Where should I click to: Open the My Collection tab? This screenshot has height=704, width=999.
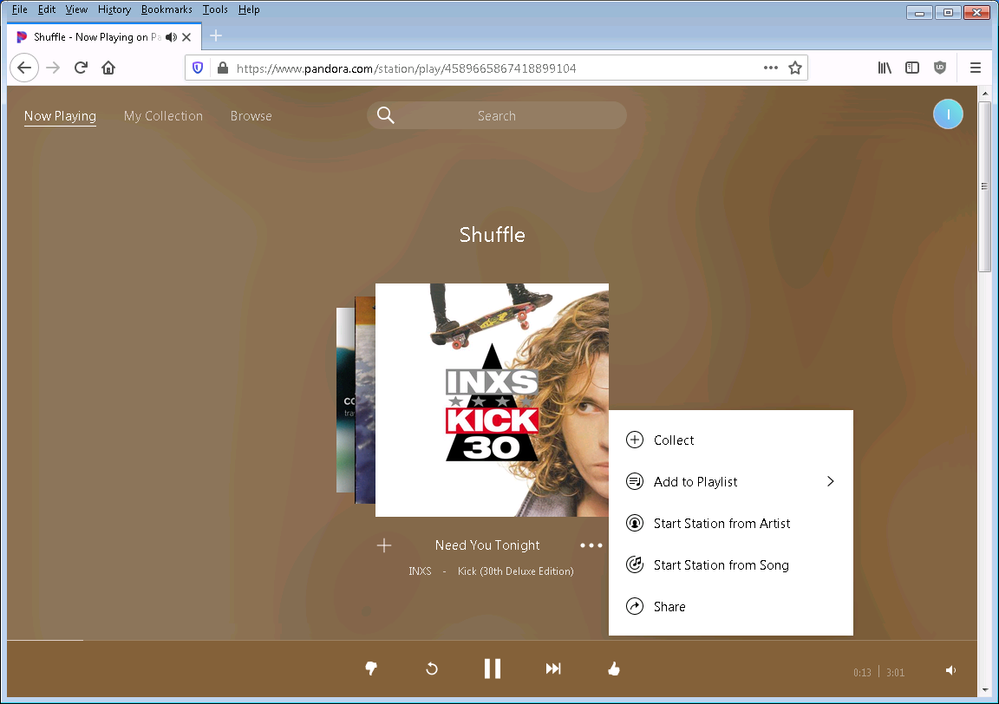coord(163,116)
